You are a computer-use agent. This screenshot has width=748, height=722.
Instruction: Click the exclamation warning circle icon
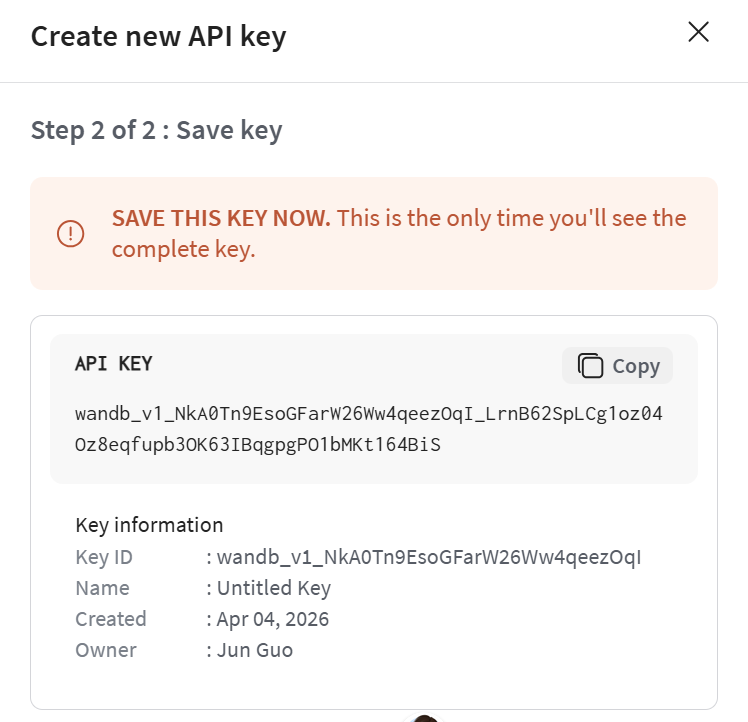71,234
